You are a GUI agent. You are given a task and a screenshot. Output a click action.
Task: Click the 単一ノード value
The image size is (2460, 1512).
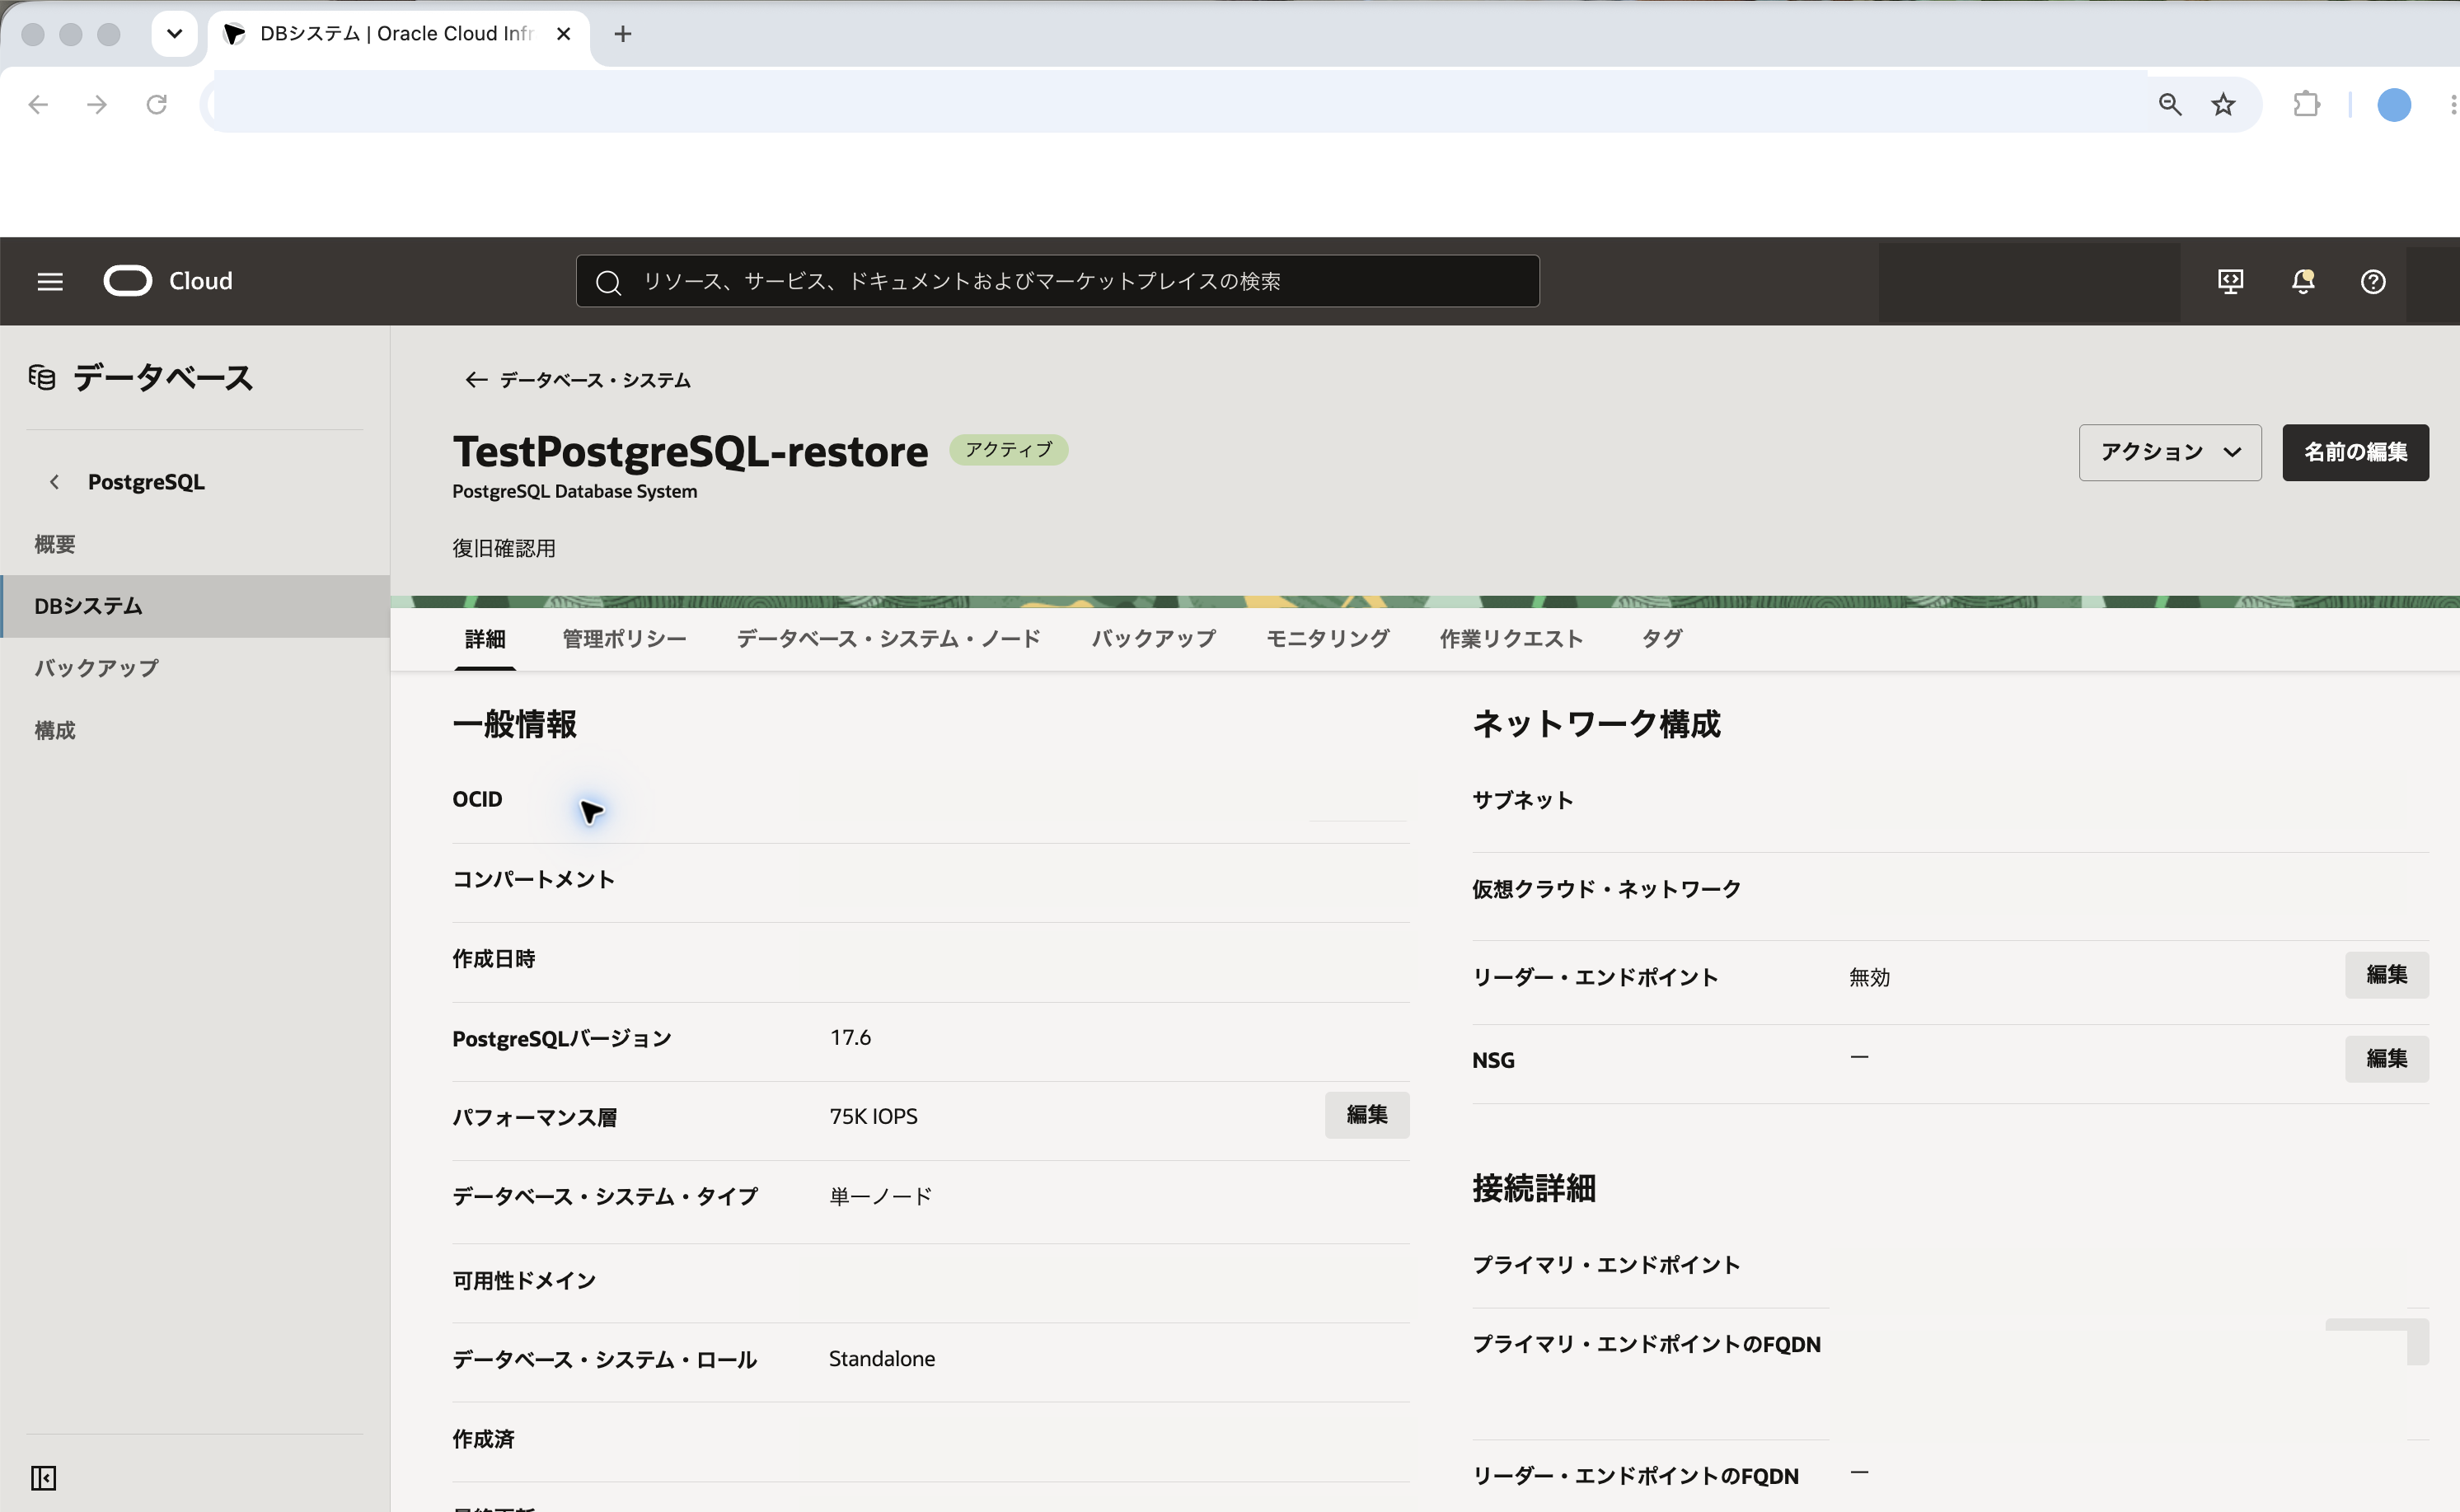880,1196
